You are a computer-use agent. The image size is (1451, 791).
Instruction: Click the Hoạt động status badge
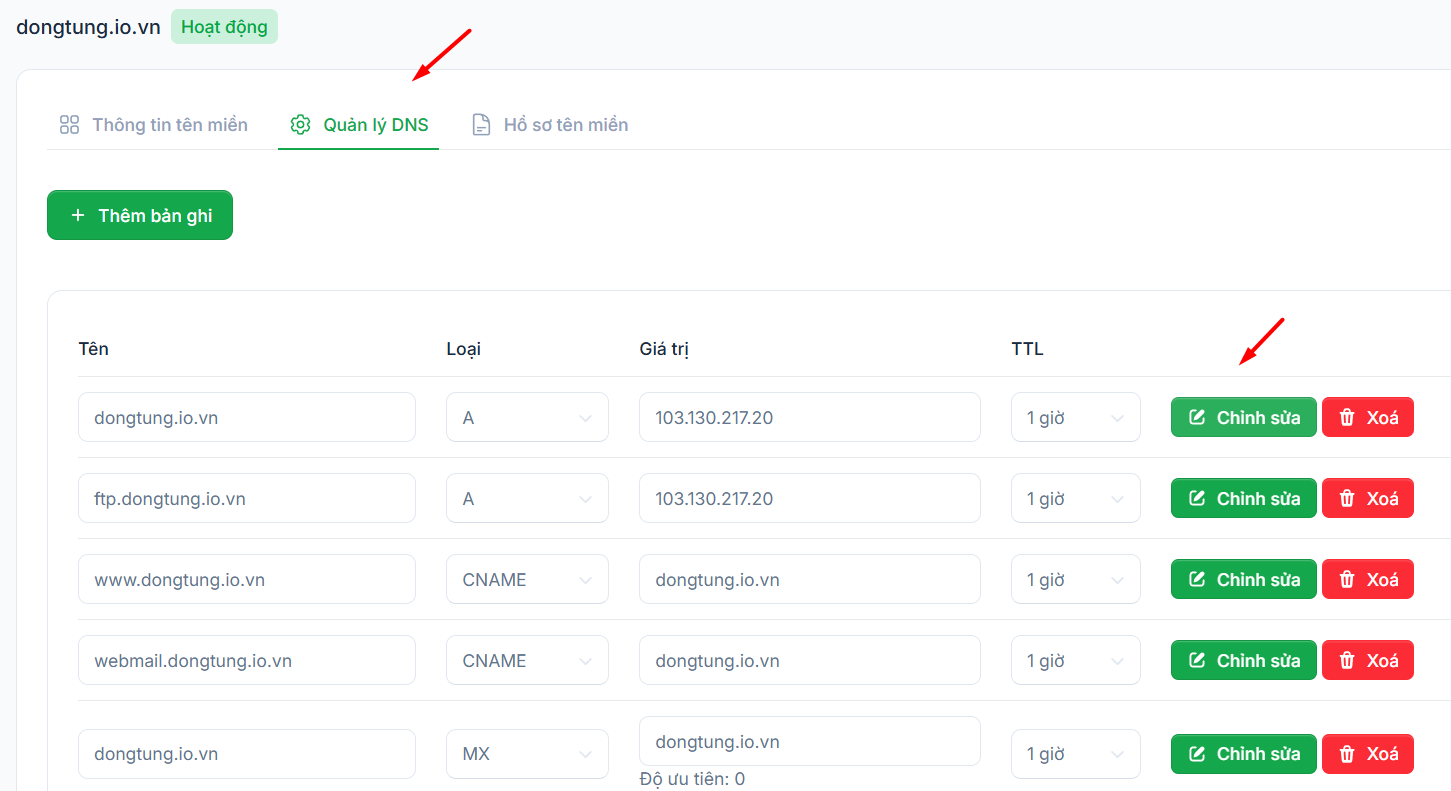click(x=224, y=27)
